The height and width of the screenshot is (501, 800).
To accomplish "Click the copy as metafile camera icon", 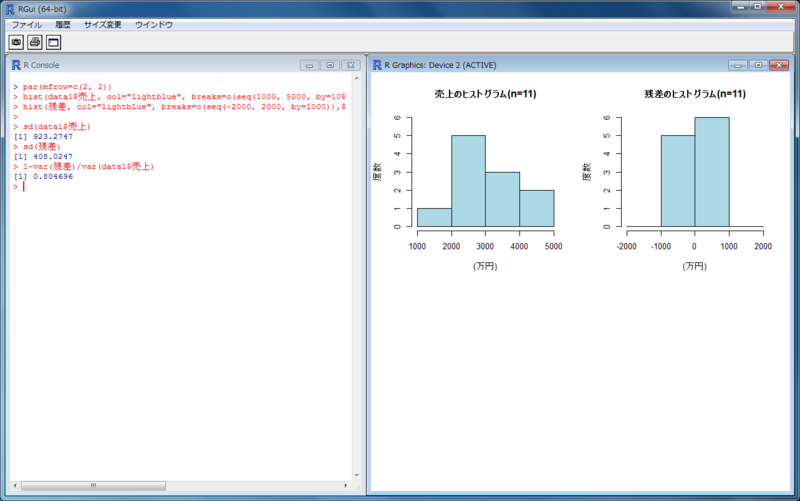I will pos(16,42).
